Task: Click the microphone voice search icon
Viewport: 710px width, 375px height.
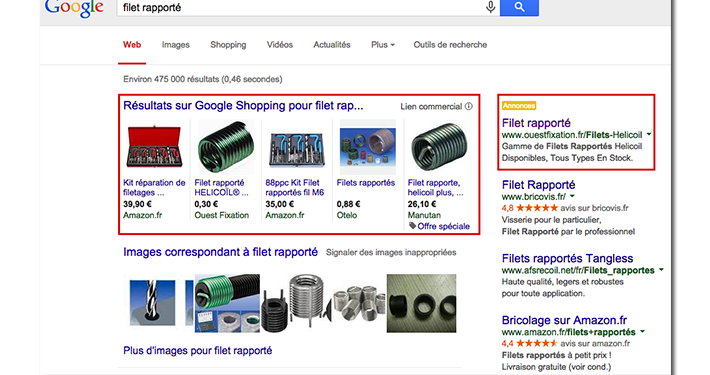Action: pos(490,7)
